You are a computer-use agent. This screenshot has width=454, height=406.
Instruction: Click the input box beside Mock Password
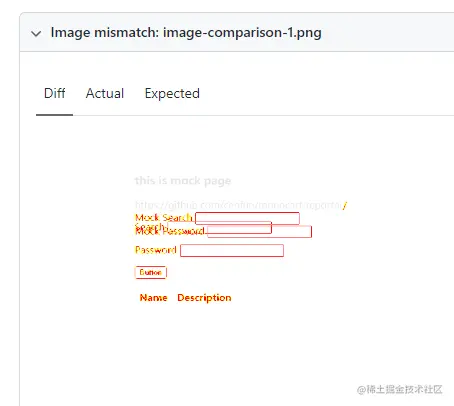pyautogui.click(x=260, y=231)
